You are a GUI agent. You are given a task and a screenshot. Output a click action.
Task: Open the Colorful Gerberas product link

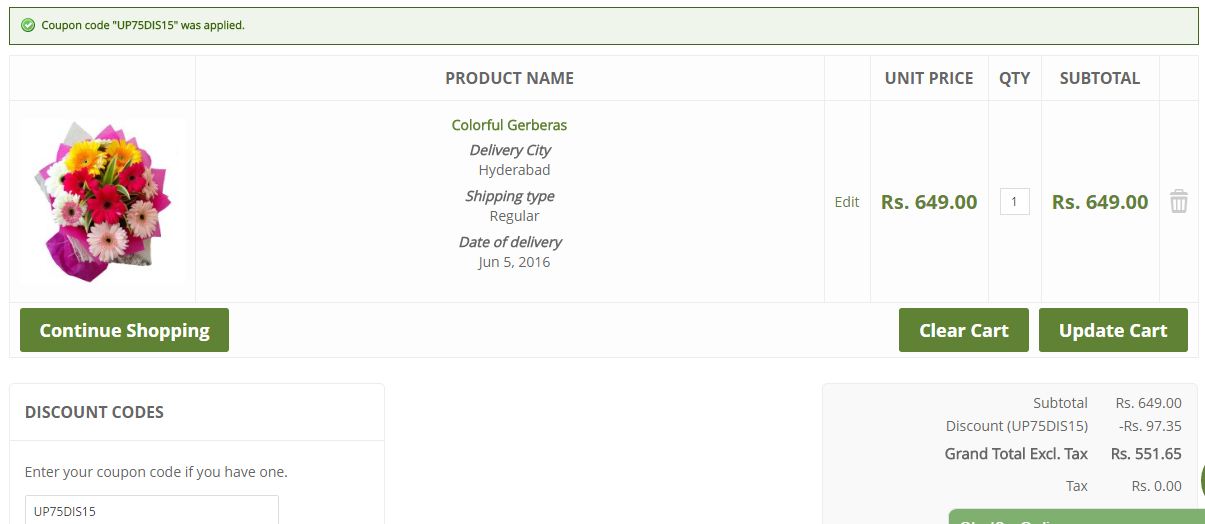pyautogui.click(x=509, y=125)
